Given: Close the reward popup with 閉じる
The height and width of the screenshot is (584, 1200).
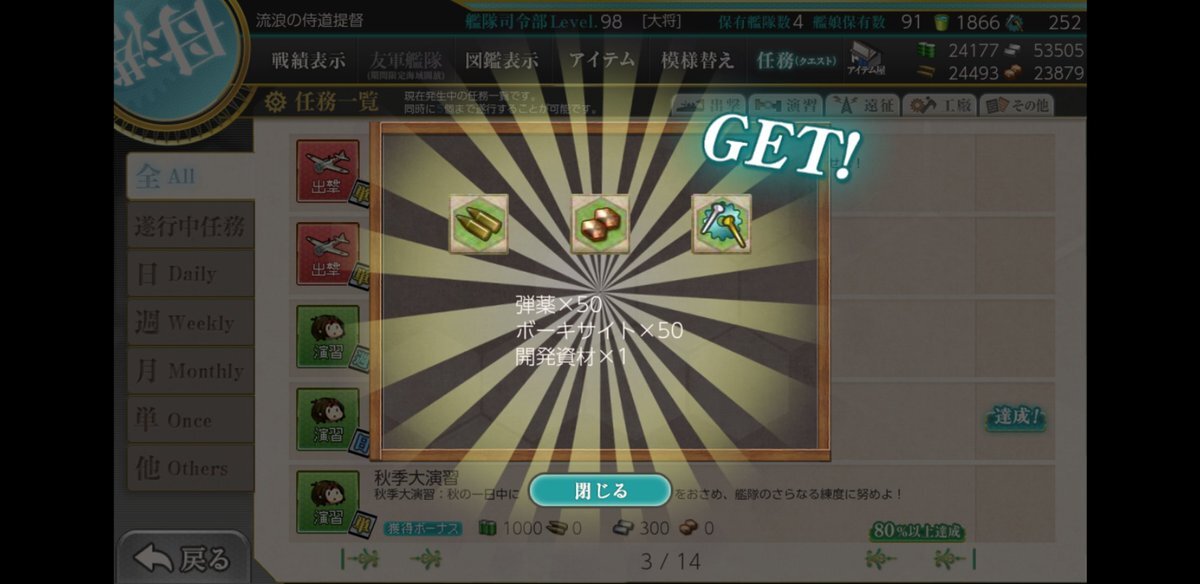Looking at the screenshot, I should click(x=600, y=490).
